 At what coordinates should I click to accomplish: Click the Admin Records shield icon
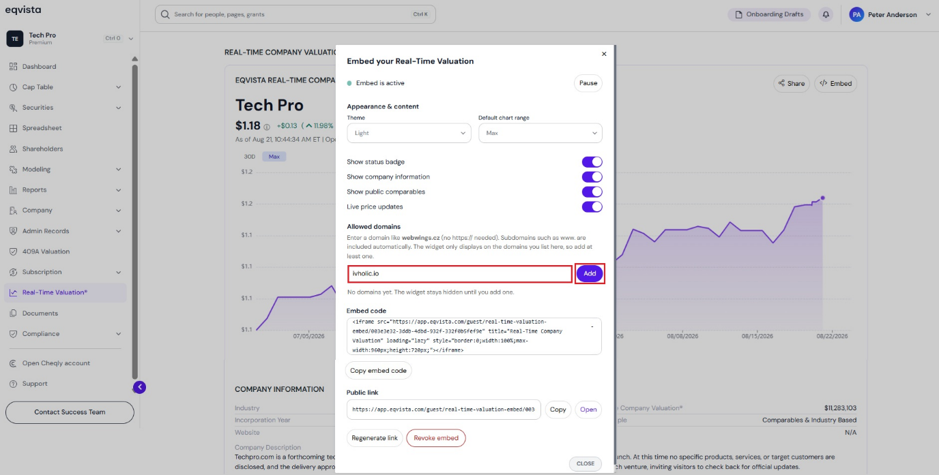(13, 231)
